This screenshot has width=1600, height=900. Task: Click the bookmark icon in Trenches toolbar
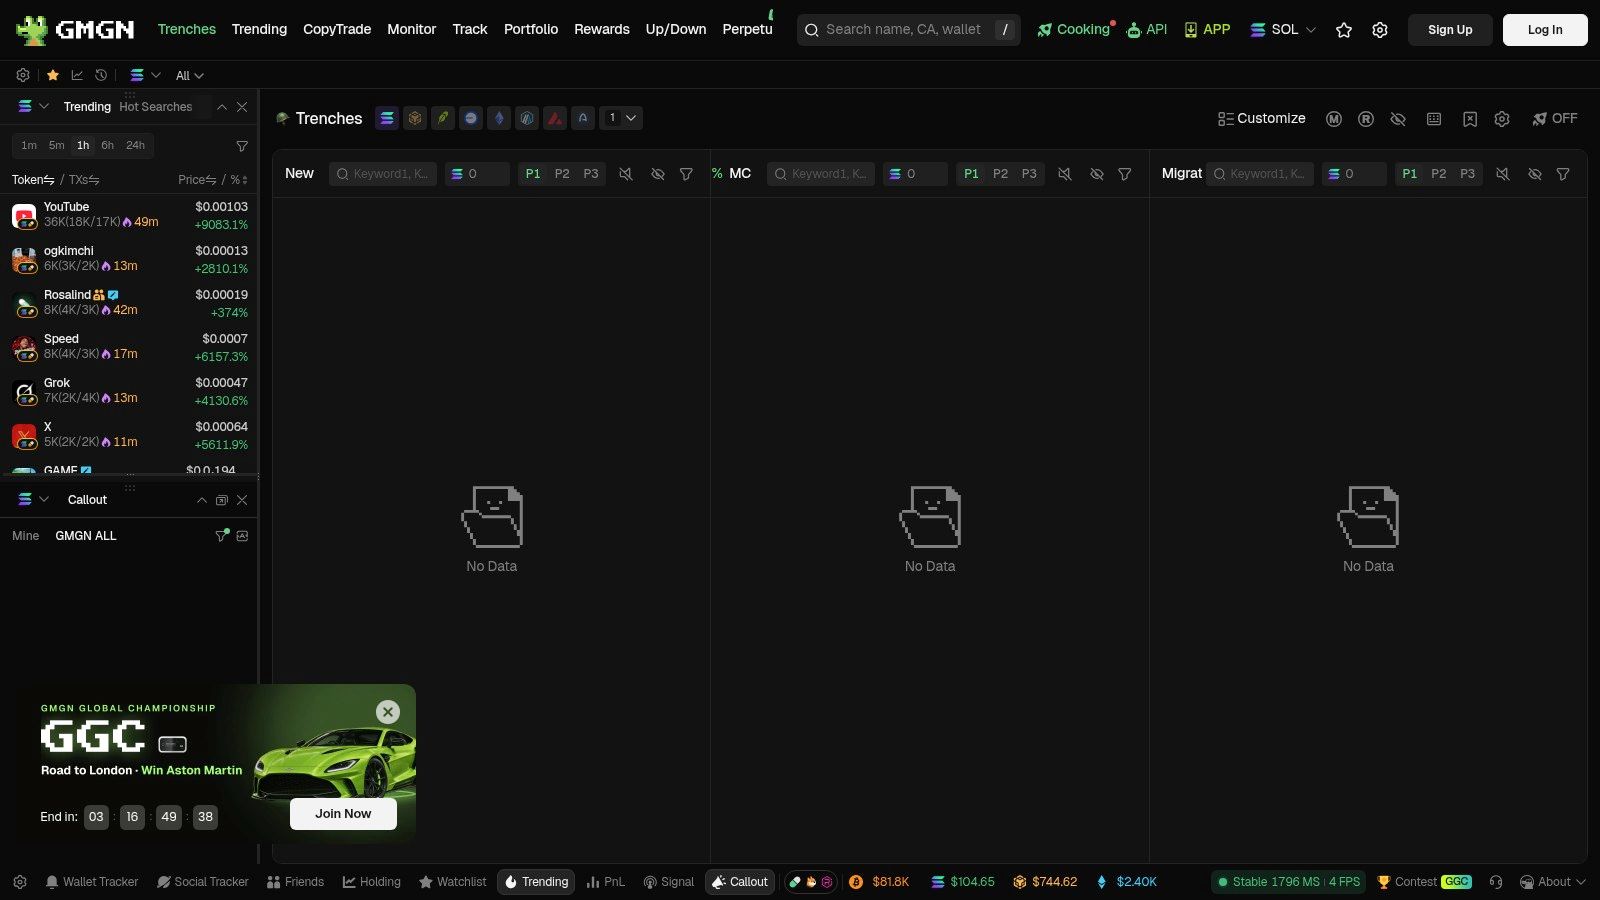pos(1470,119)
